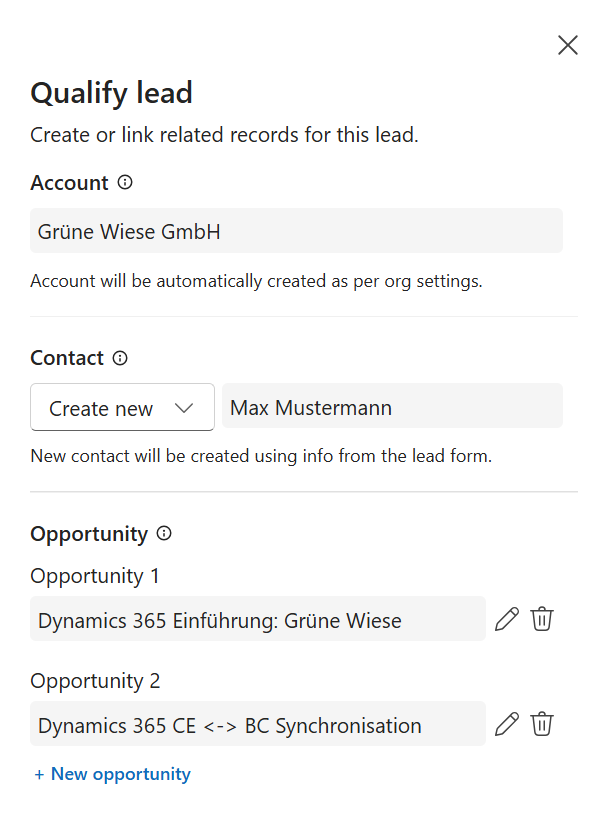Screen dimensions: 599x819
Task: Click the Qualify lead heading
Action: click(111, 93)
